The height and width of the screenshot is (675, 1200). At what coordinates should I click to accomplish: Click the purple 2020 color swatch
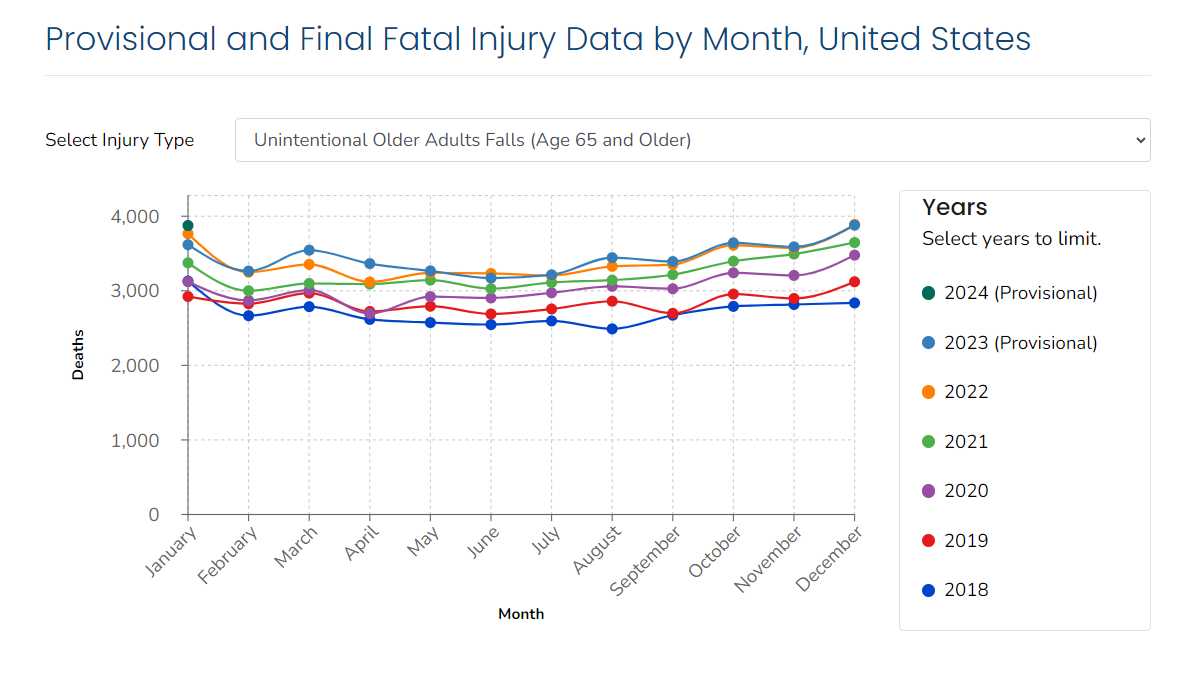tap(930, 490)
